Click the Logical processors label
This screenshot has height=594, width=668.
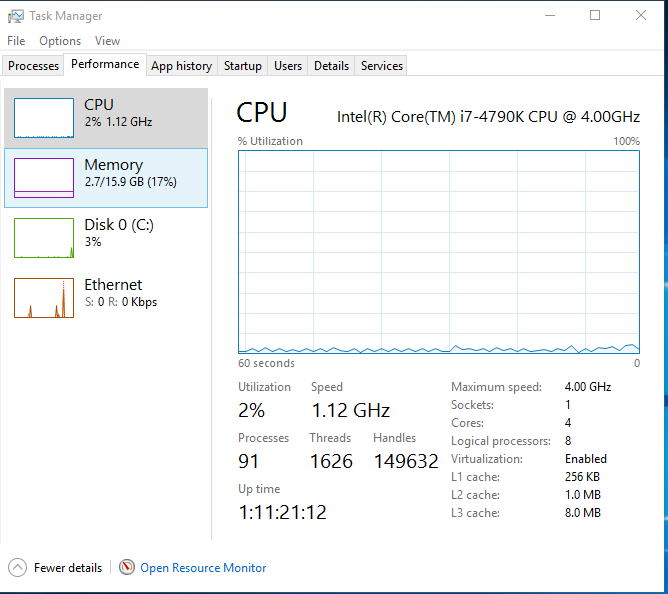point(501,441)
